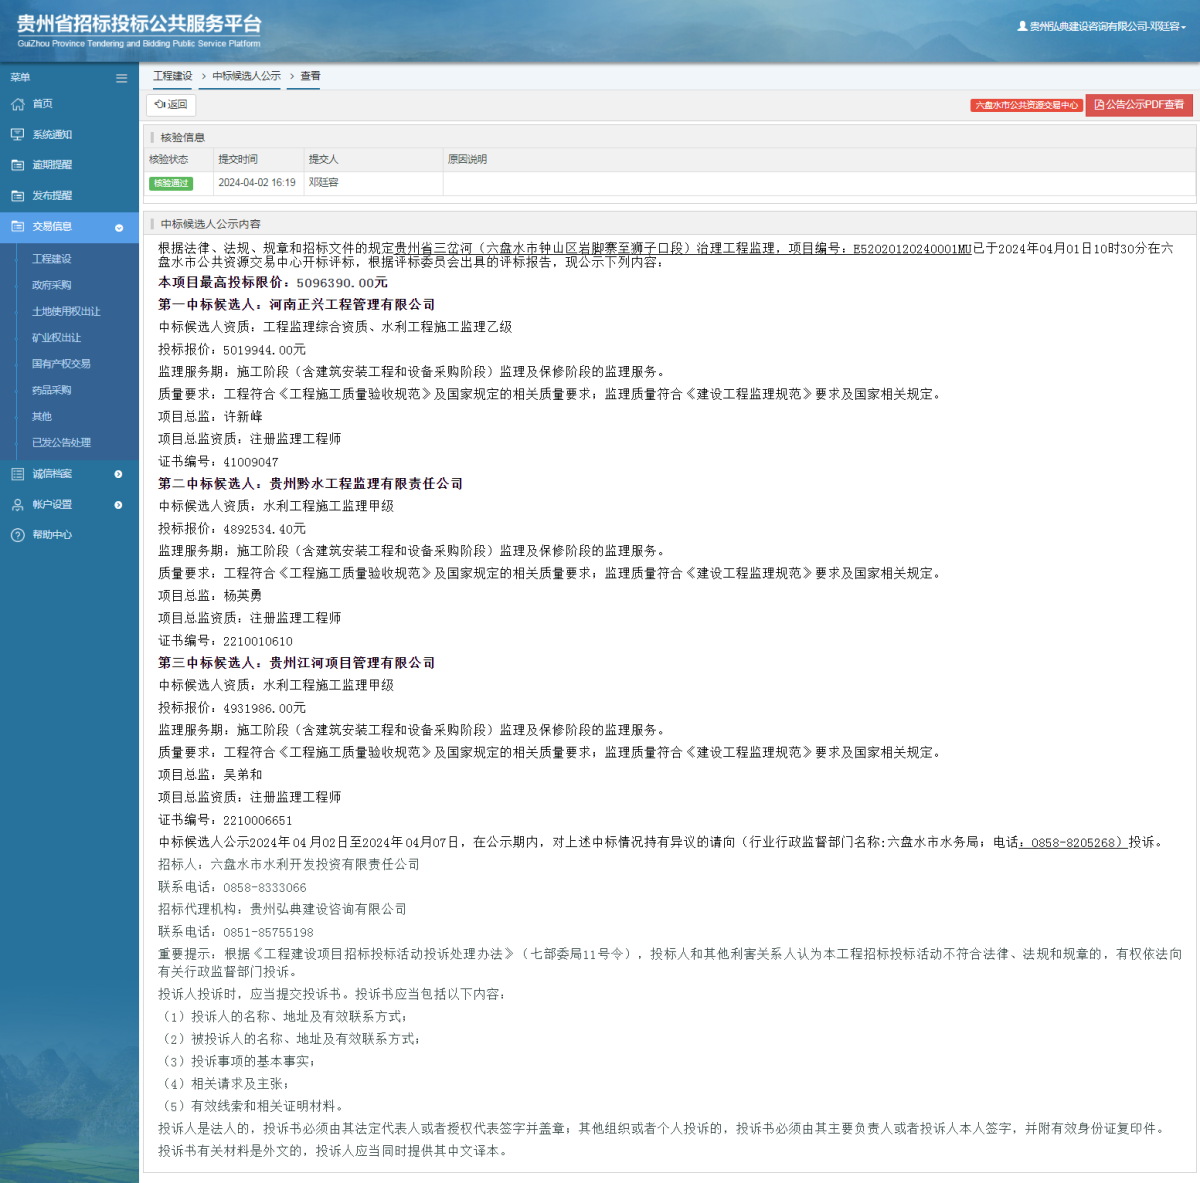Screen dimensions: 1200x1183
Task: Click the 核验状态 column header
Action: pyautogui.click(x=169, y=159)
